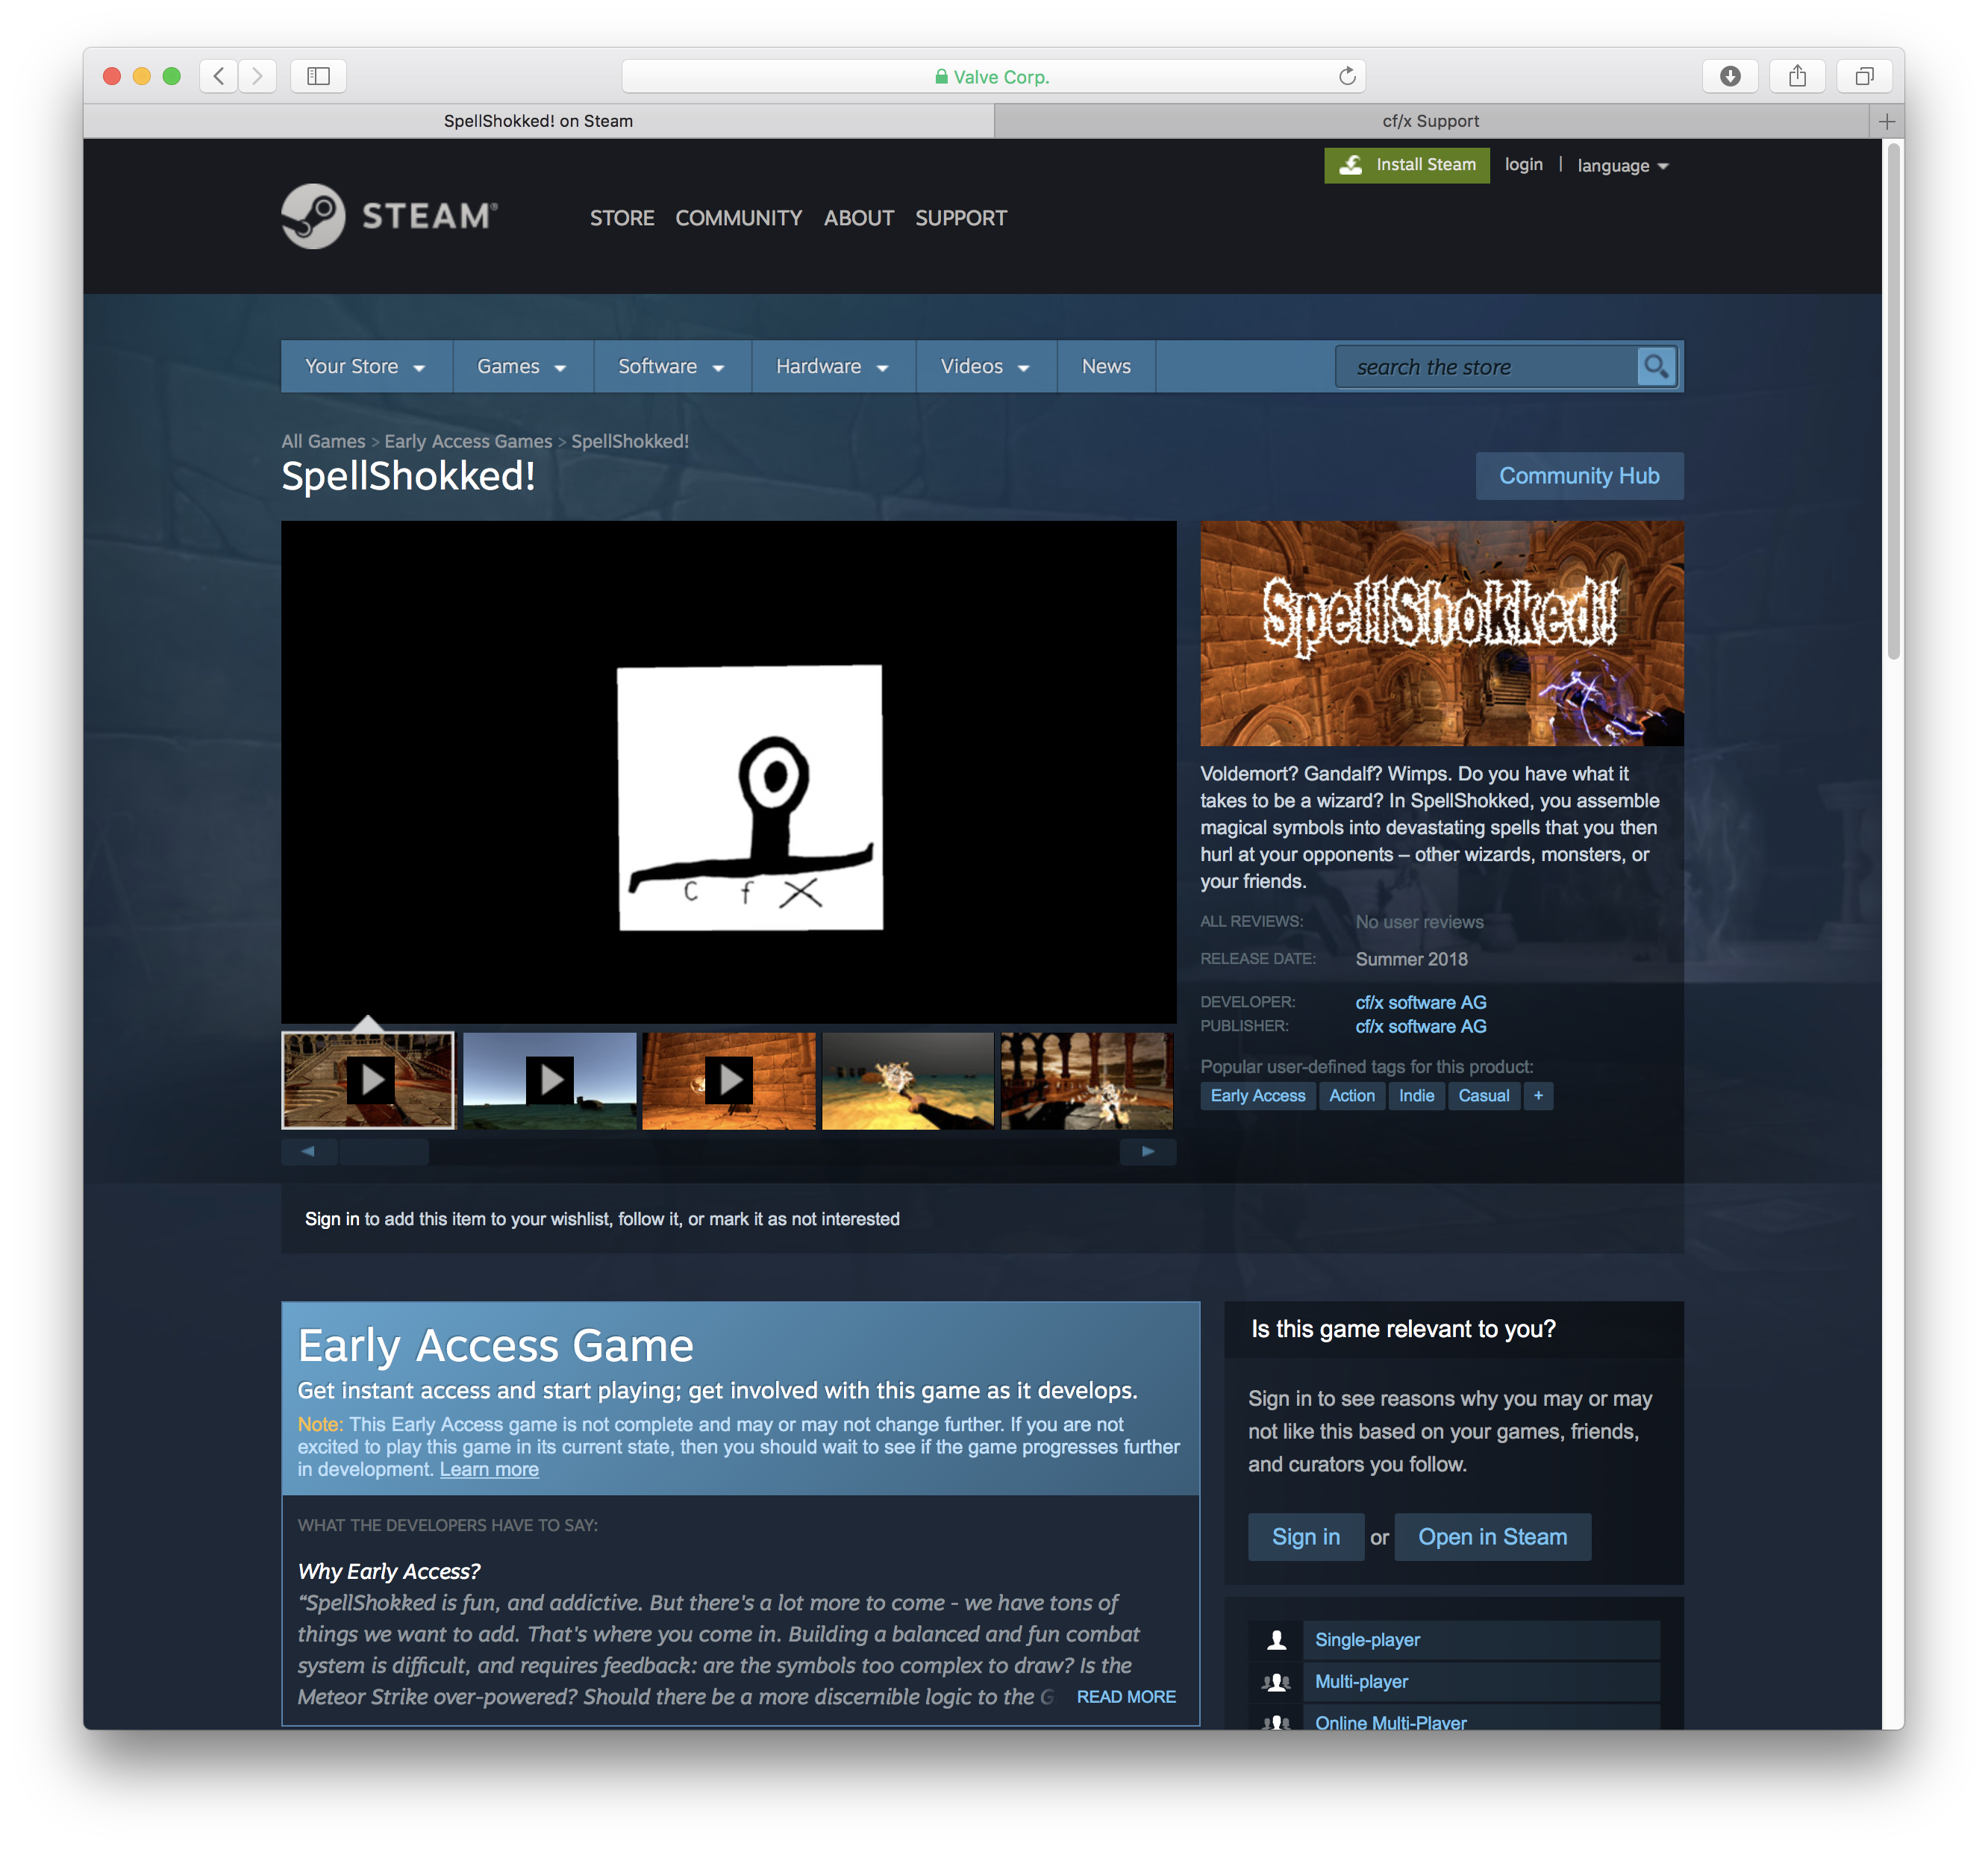Select the fifth screenshot thumbnail
The image size is (1988, 1849).
(1087, 1080)
